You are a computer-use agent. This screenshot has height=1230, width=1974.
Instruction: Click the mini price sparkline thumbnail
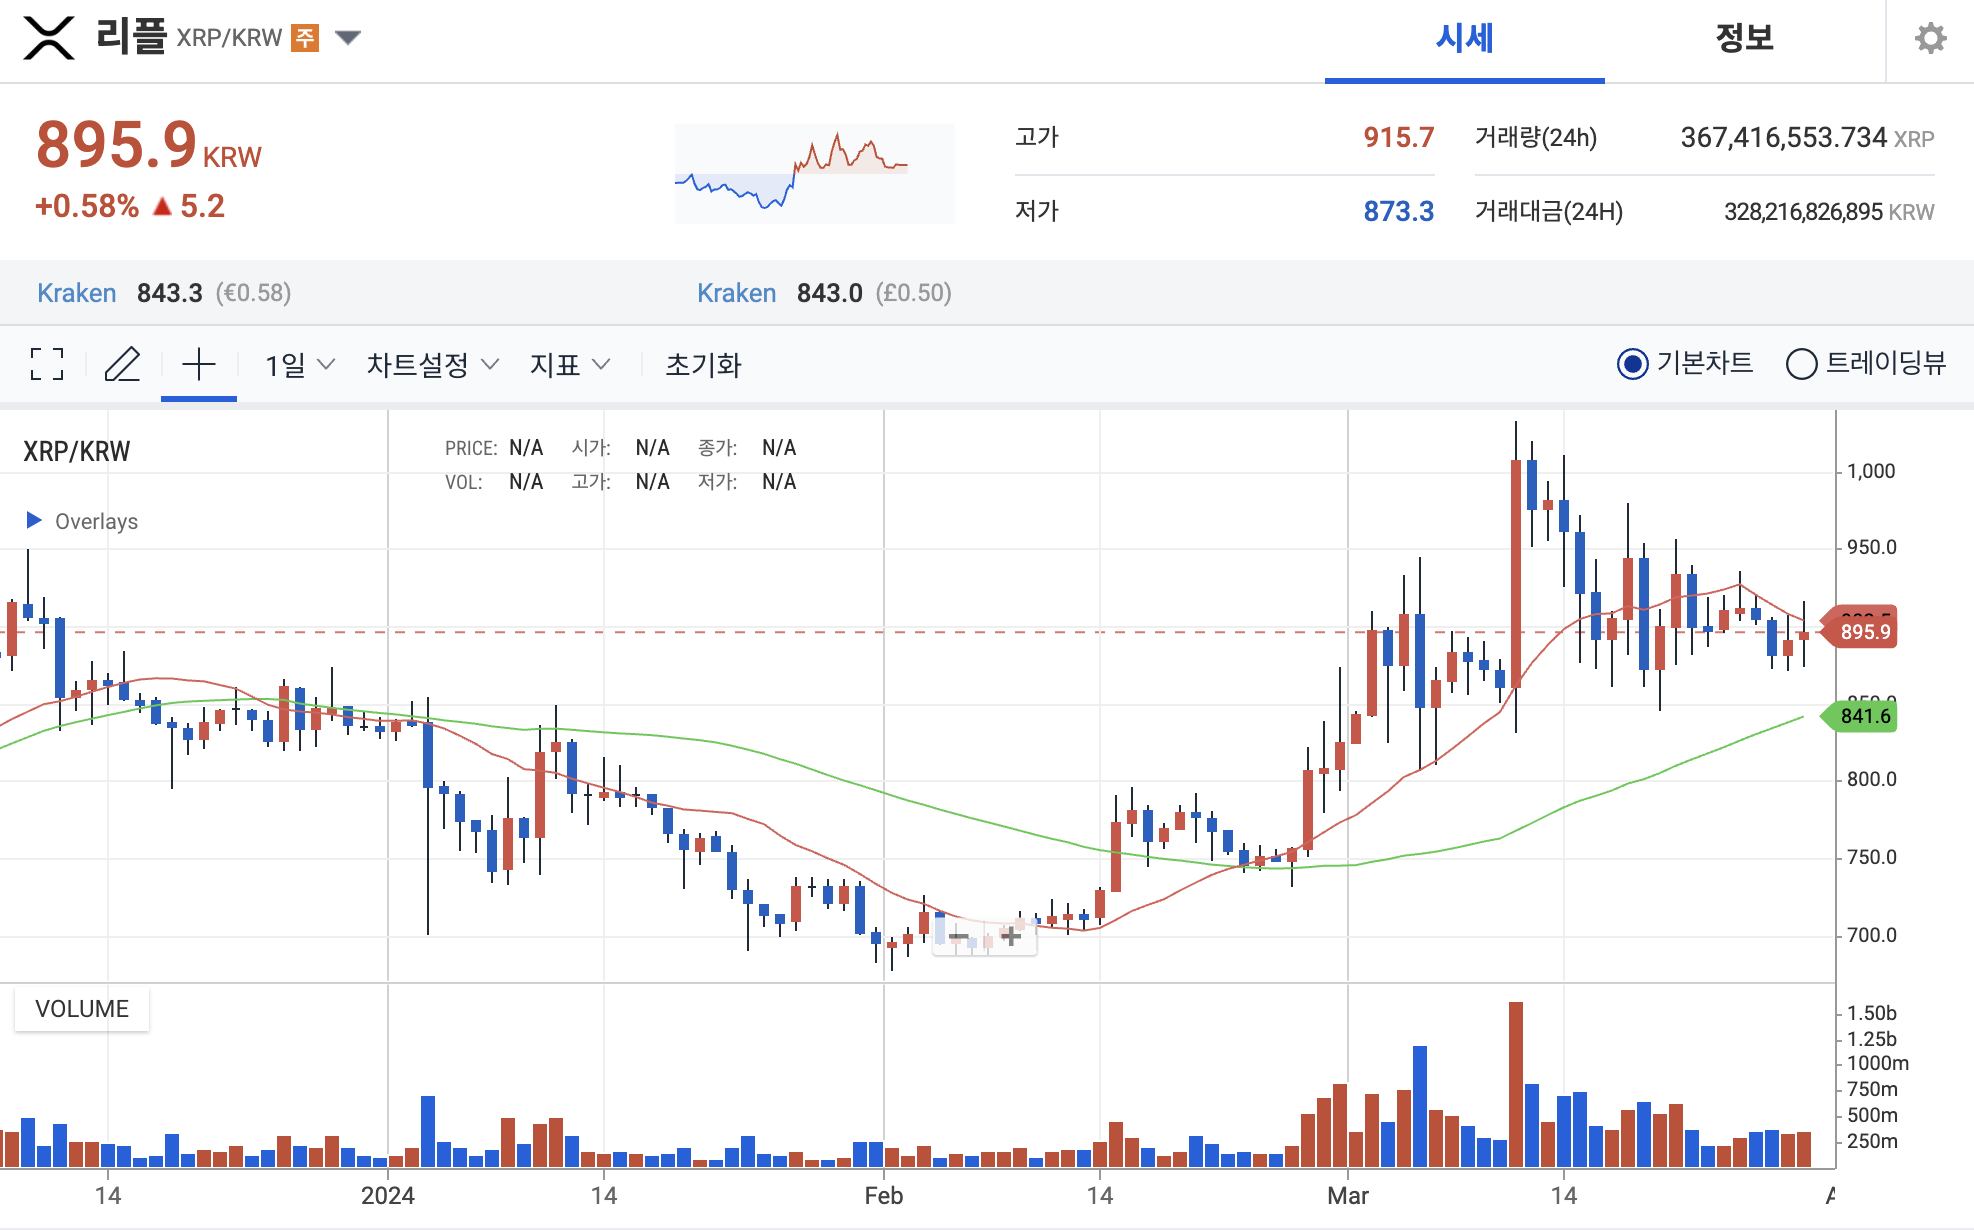[x=814, y=173]
